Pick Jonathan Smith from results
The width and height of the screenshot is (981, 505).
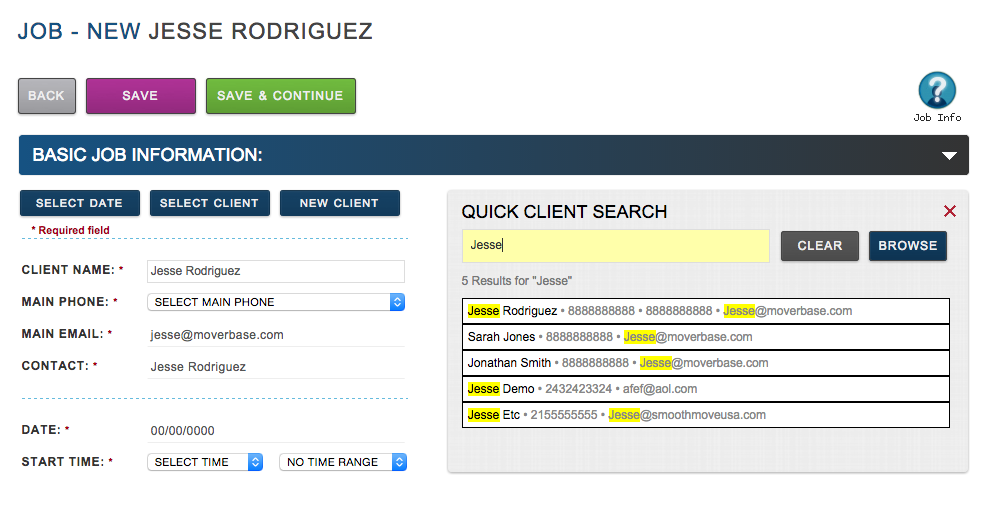[x=705, y=363]
